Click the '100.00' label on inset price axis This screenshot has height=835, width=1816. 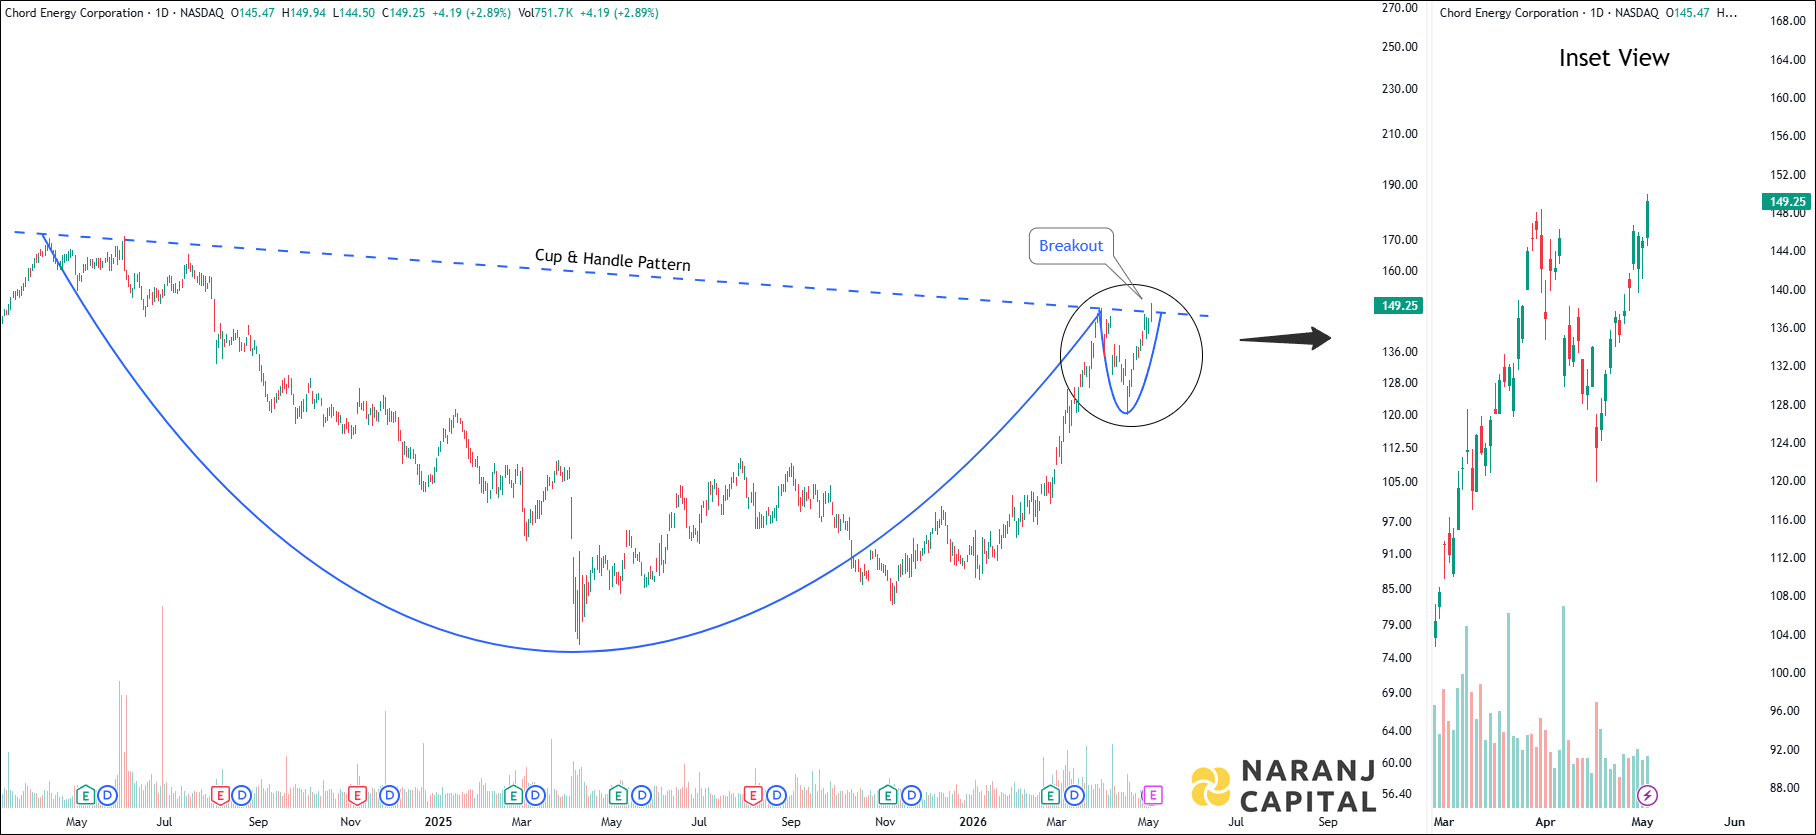(1788, 673)
